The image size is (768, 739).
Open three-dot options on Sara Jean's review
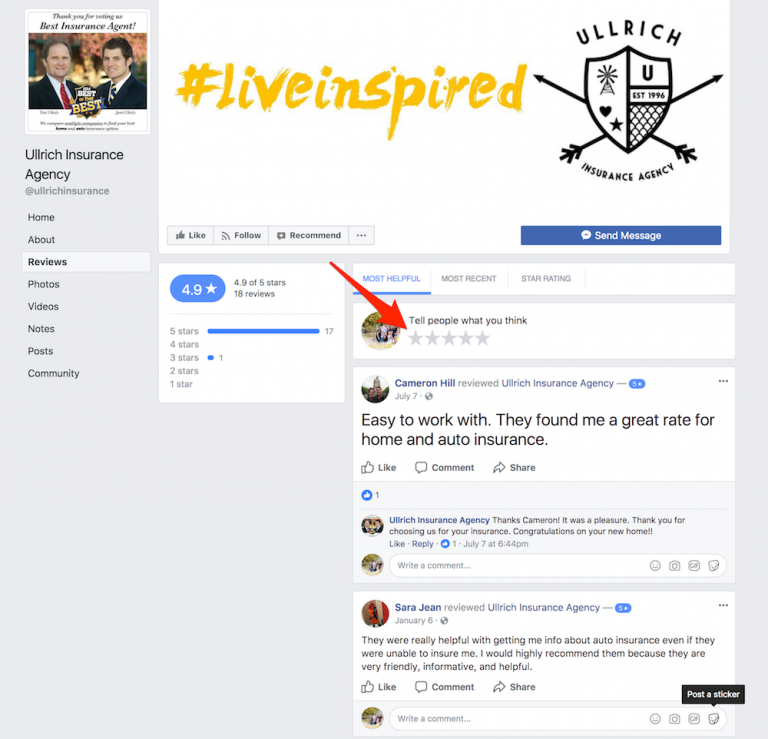click(723, 605)
